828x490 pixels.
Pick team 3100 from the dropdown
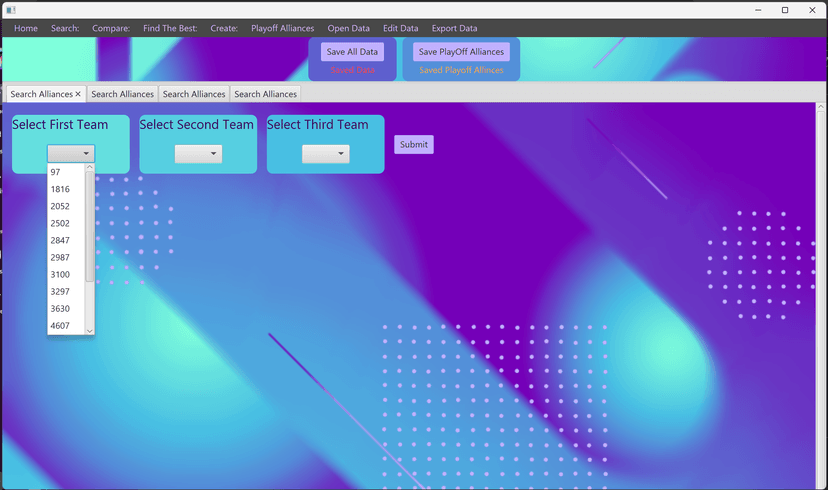[60, 274]
